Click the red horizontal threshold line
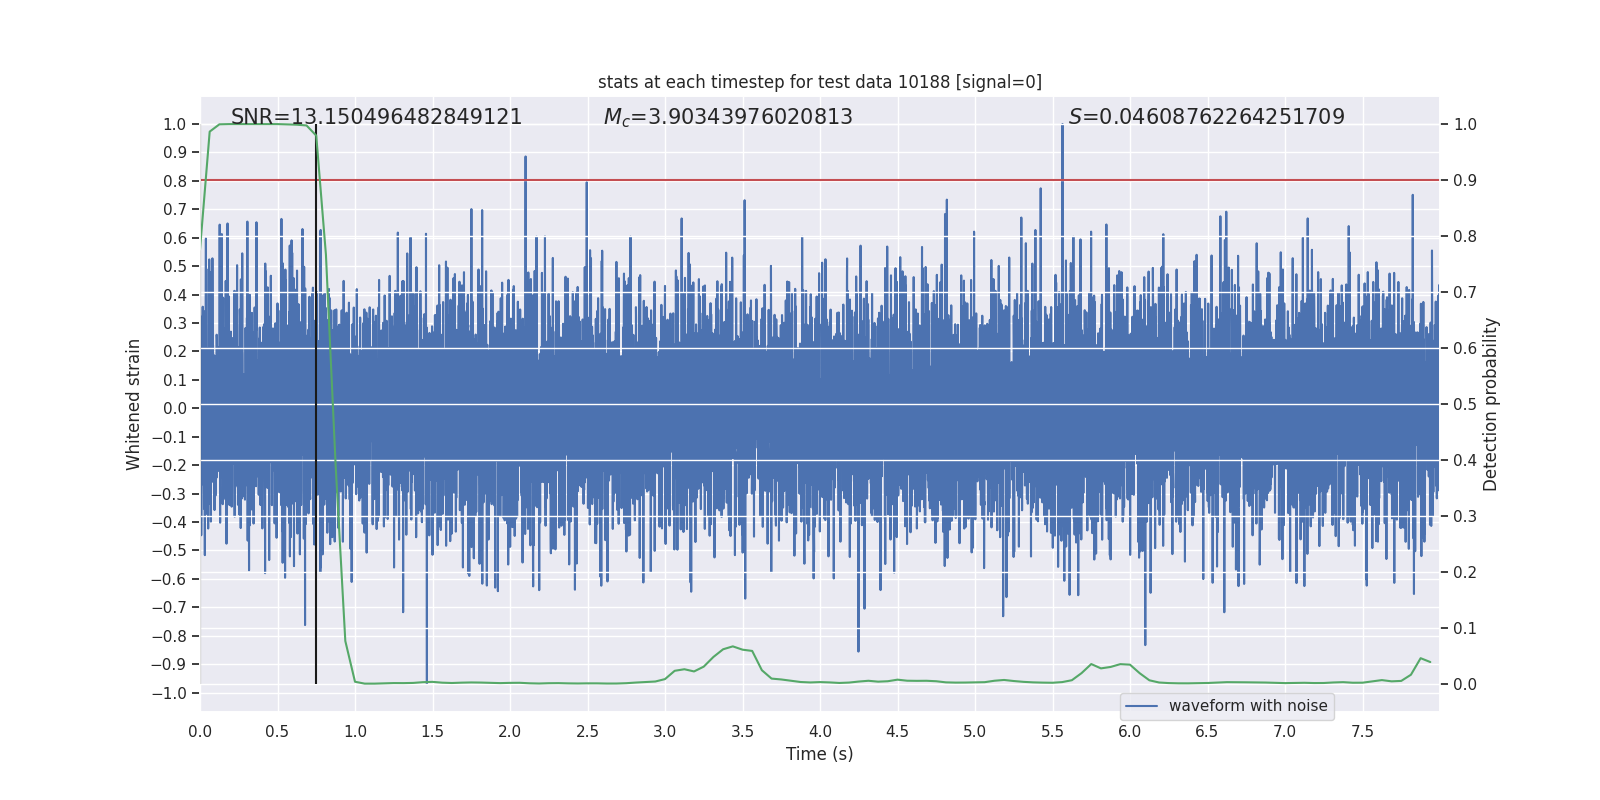Image resolution: width=1600 pixels, height=800 pixels. [900, 180]
